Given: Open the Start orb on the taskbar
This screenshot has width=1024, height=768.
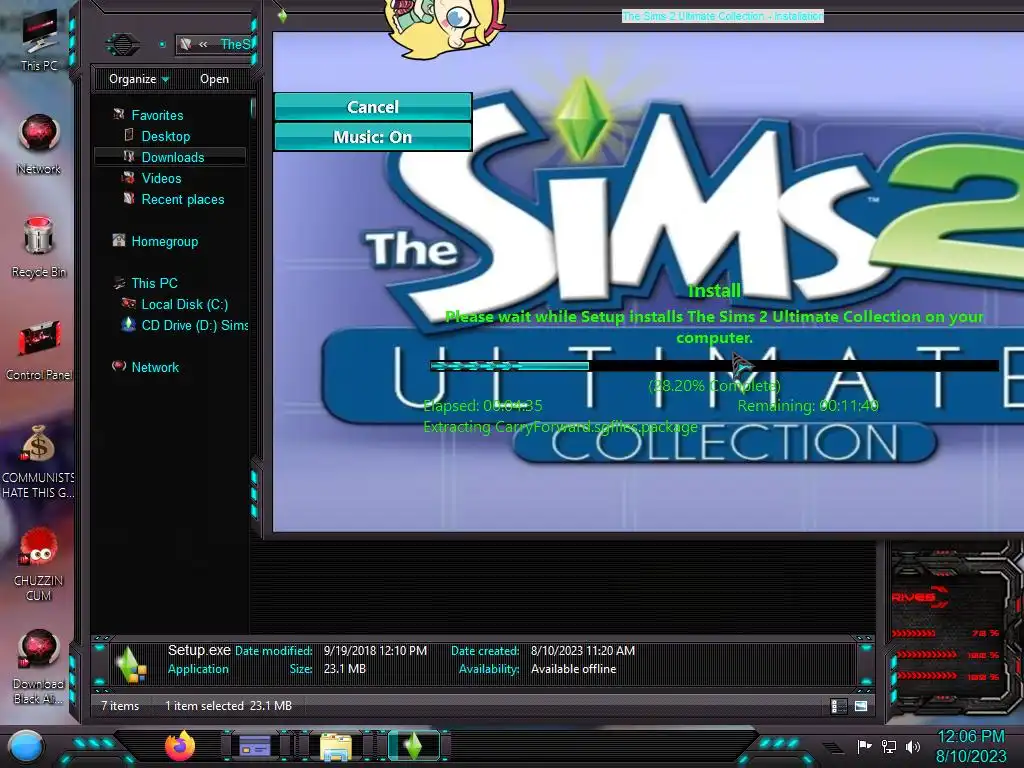Looking at the screenshot, I should [25, 746].
